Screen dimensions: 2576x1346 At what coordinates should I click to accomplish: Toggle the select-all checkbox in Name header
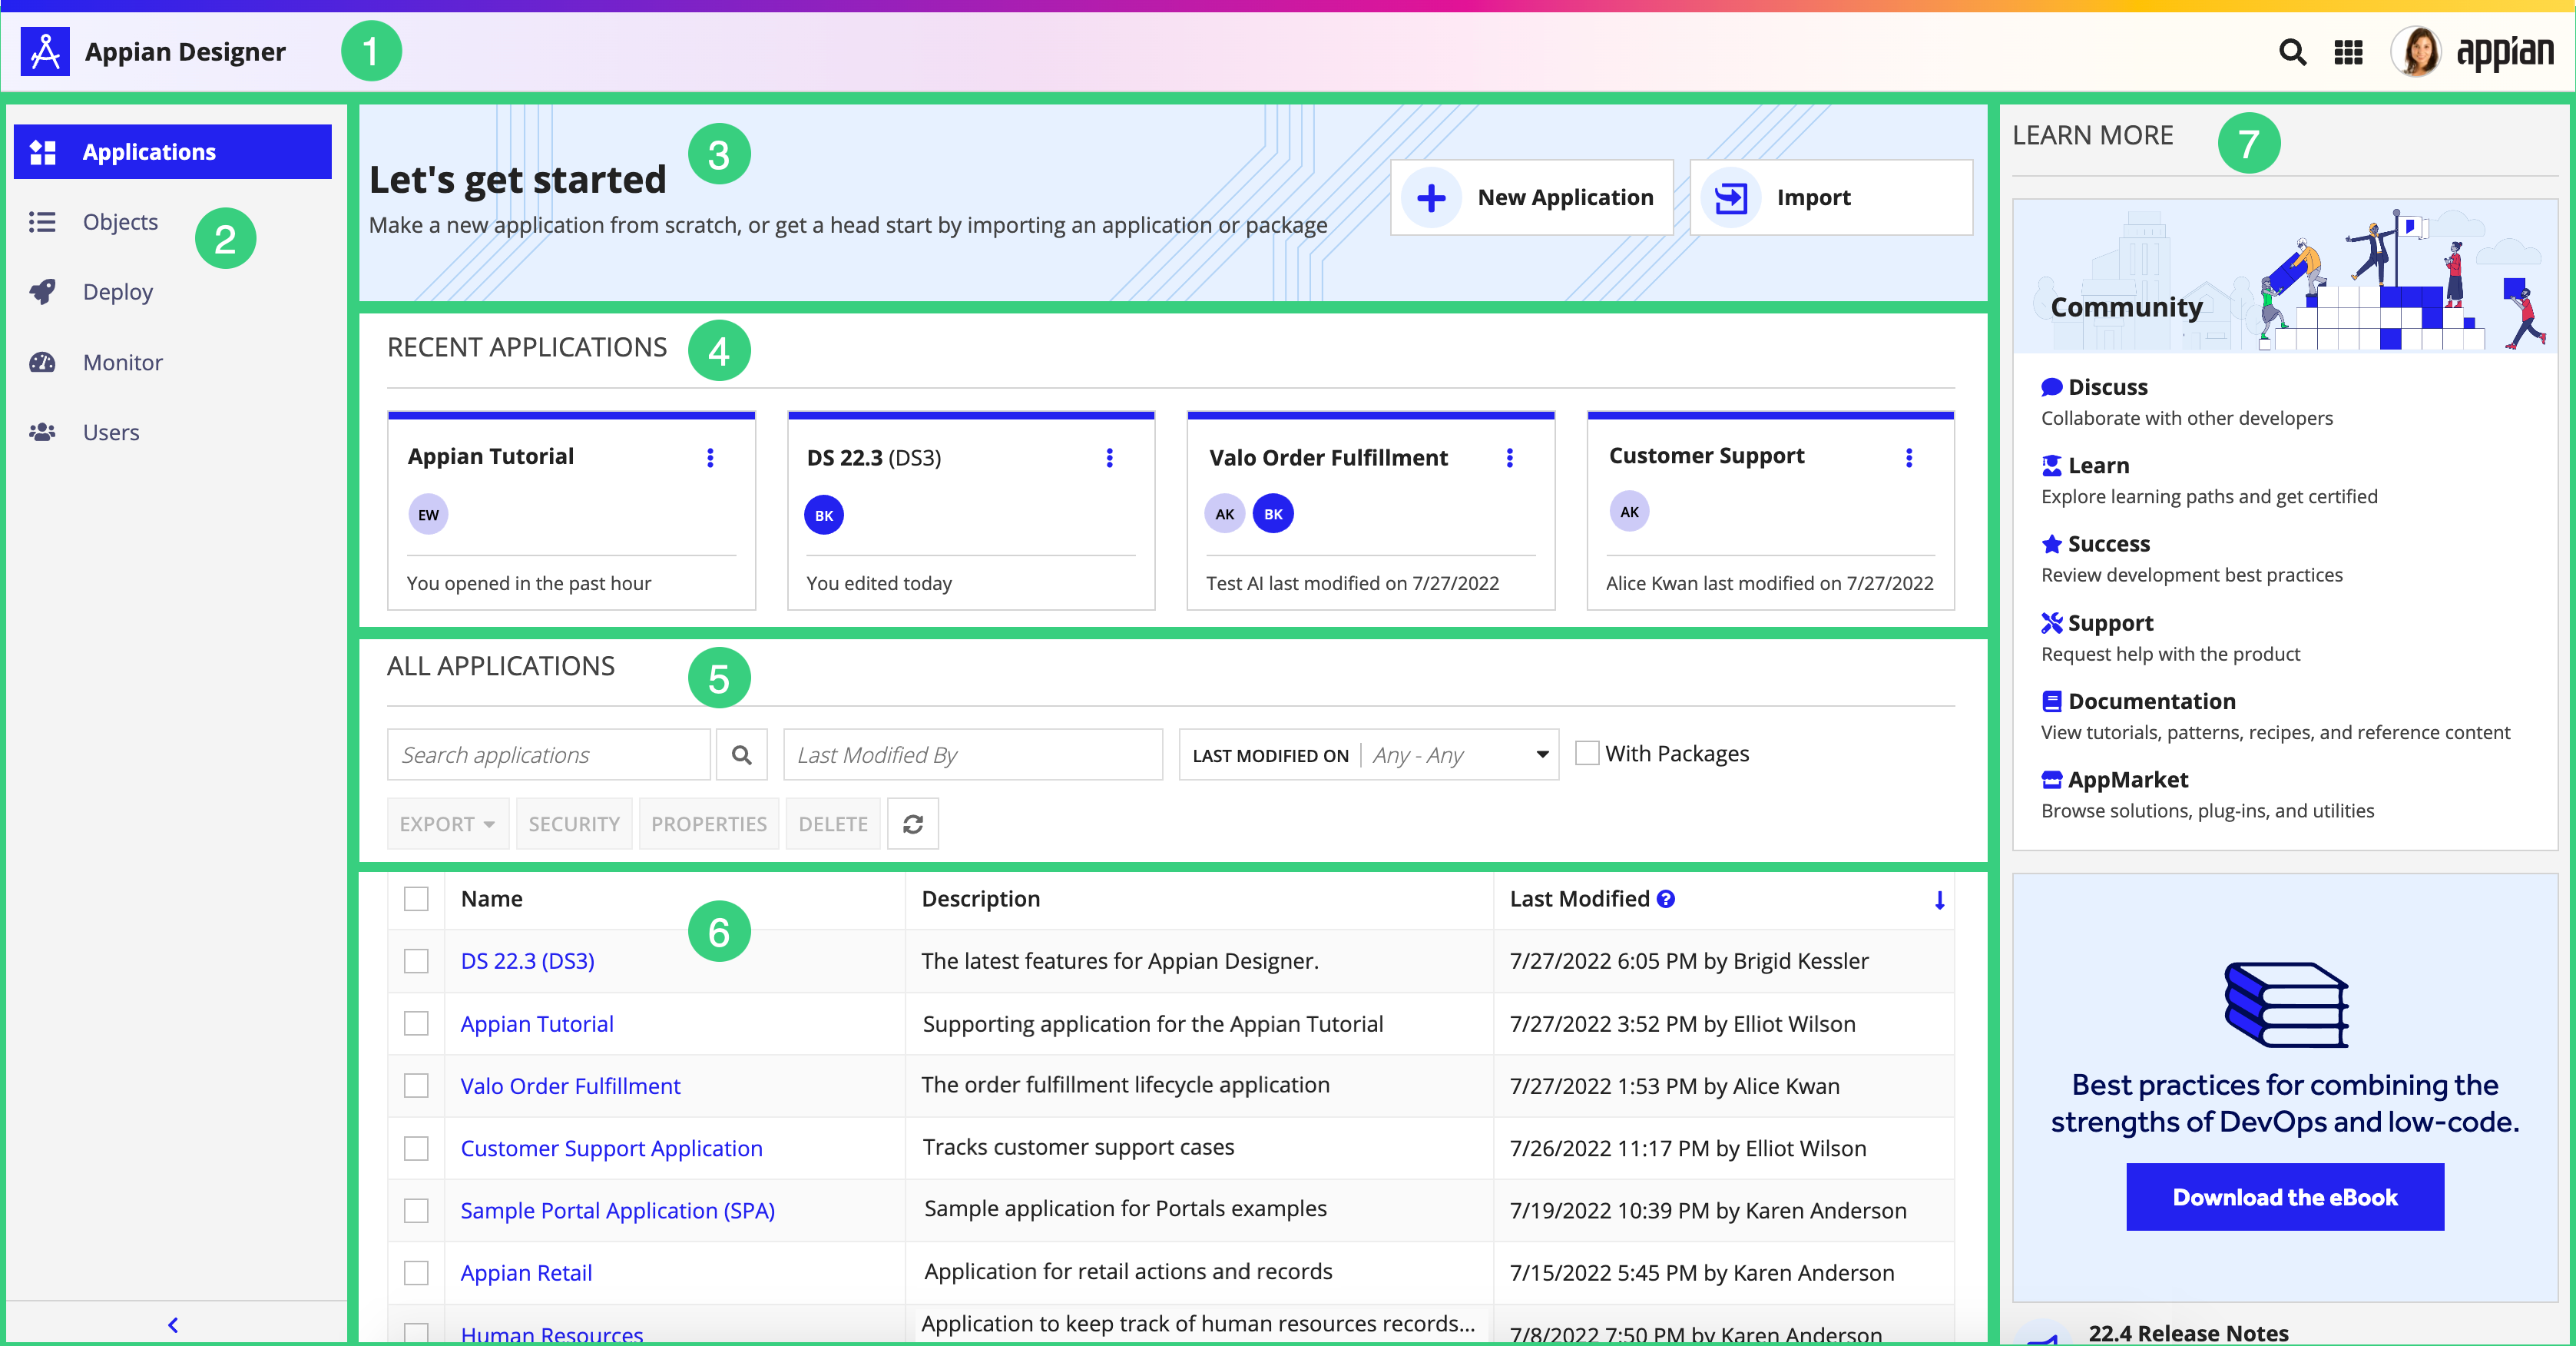click(416, 899)
